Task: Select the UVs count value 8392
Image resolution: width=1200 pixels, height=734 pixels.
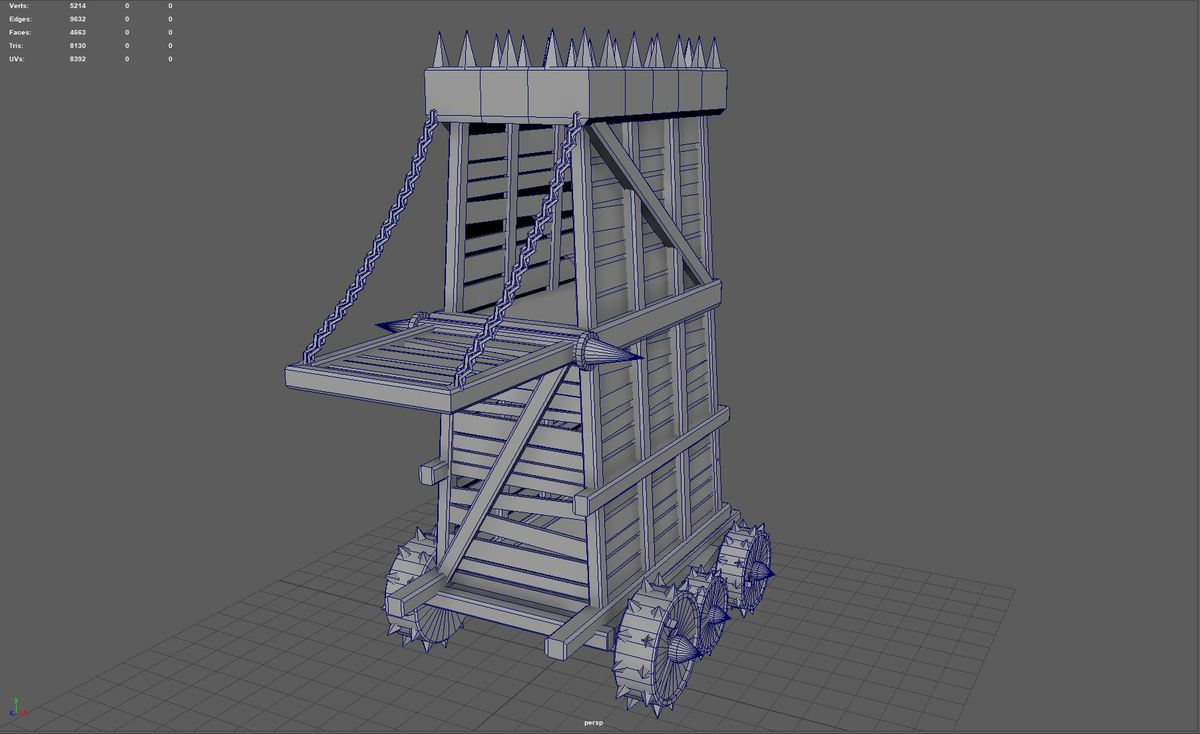Action: [77, 59]
